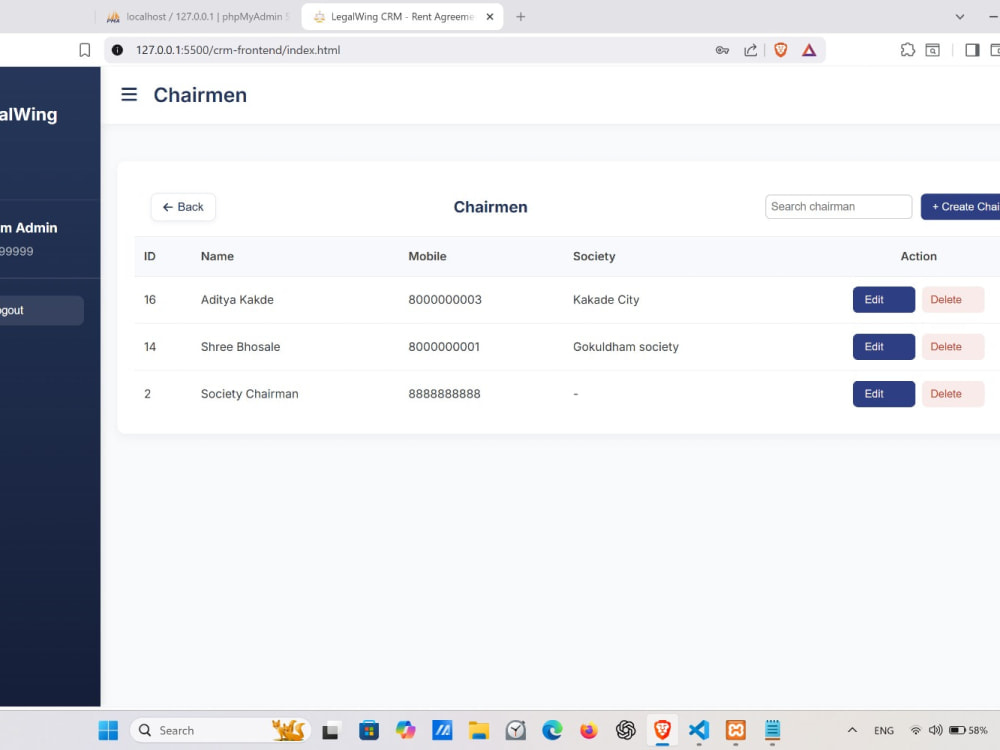Launch Microsoft Edge from taskbar
This screenshot has height=750, width=1000.
coord(552,730)
